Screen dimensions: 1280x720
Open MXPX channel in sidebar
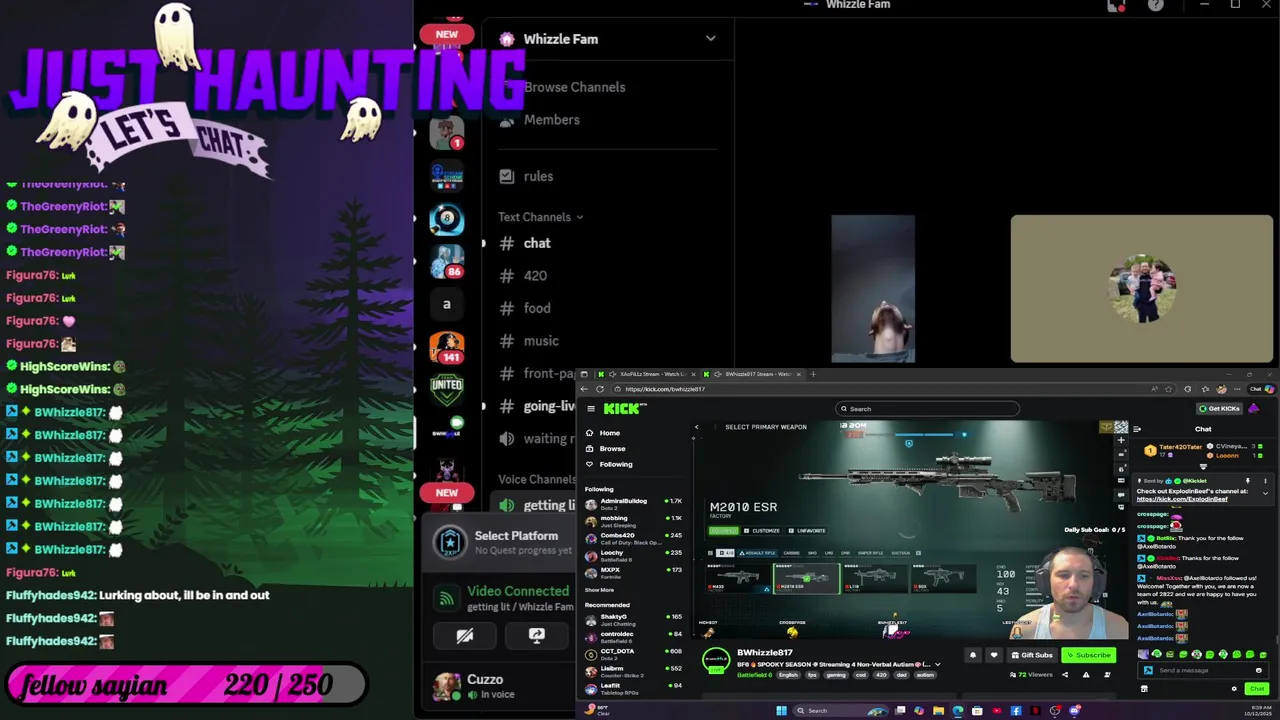tap(634, 571)
